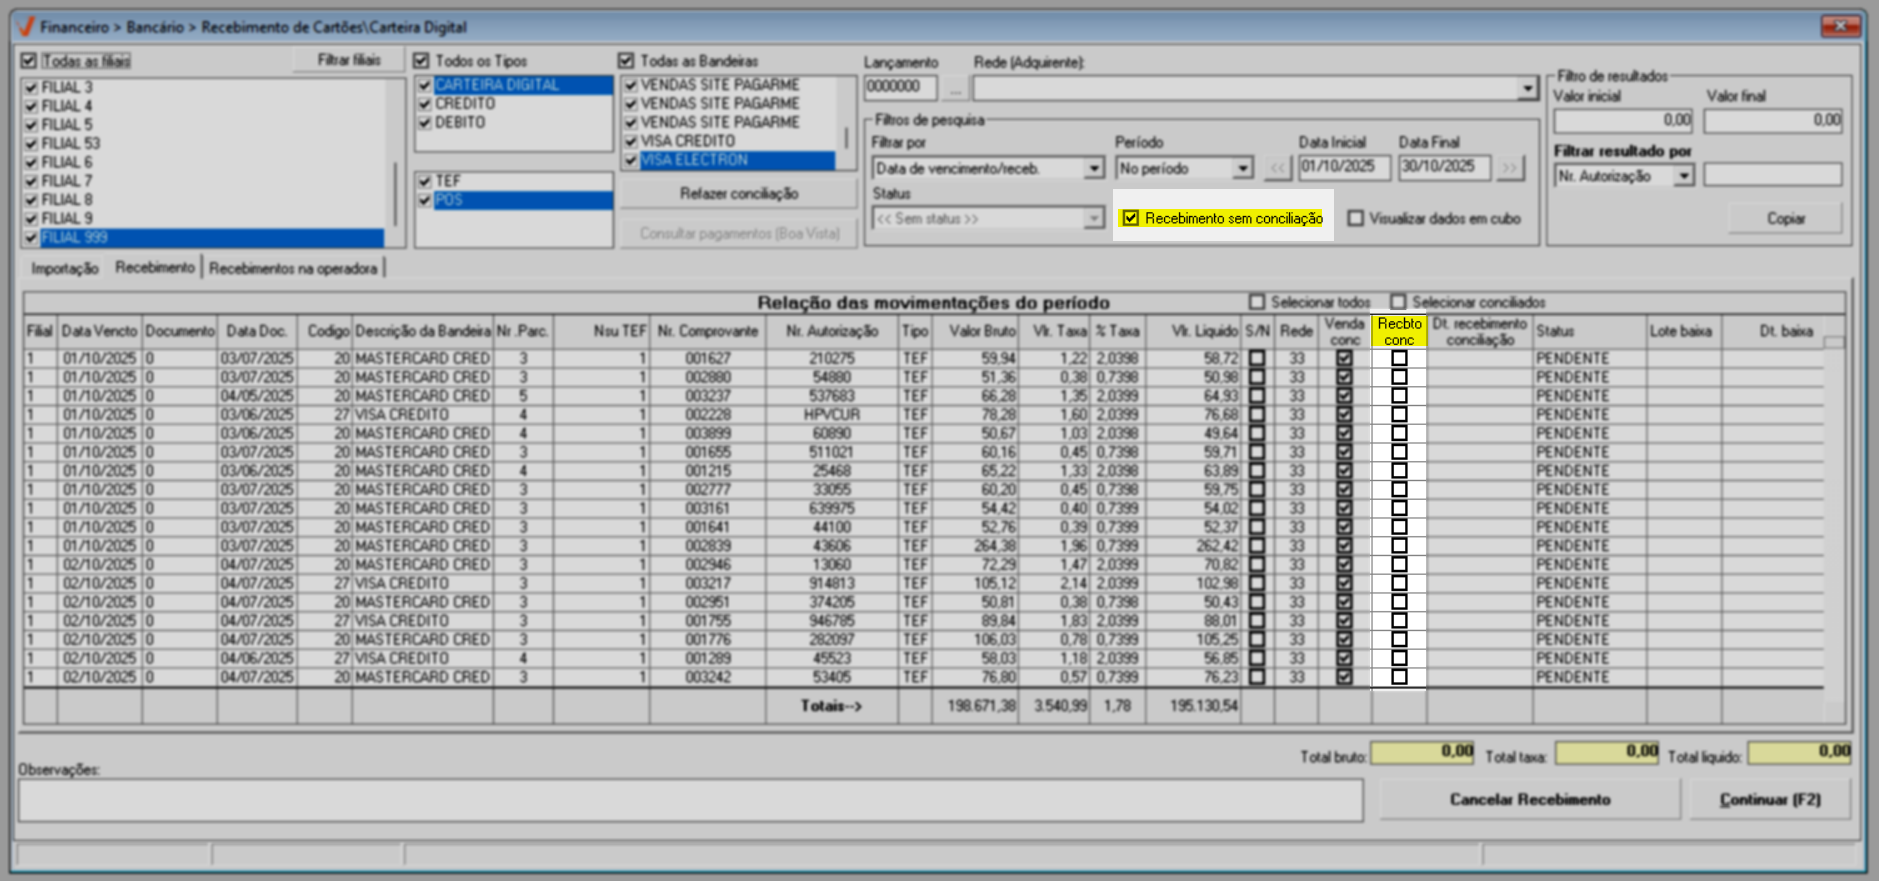
Task: Uncheck Todas as filiais checkbox
Action: click(29, 61)
